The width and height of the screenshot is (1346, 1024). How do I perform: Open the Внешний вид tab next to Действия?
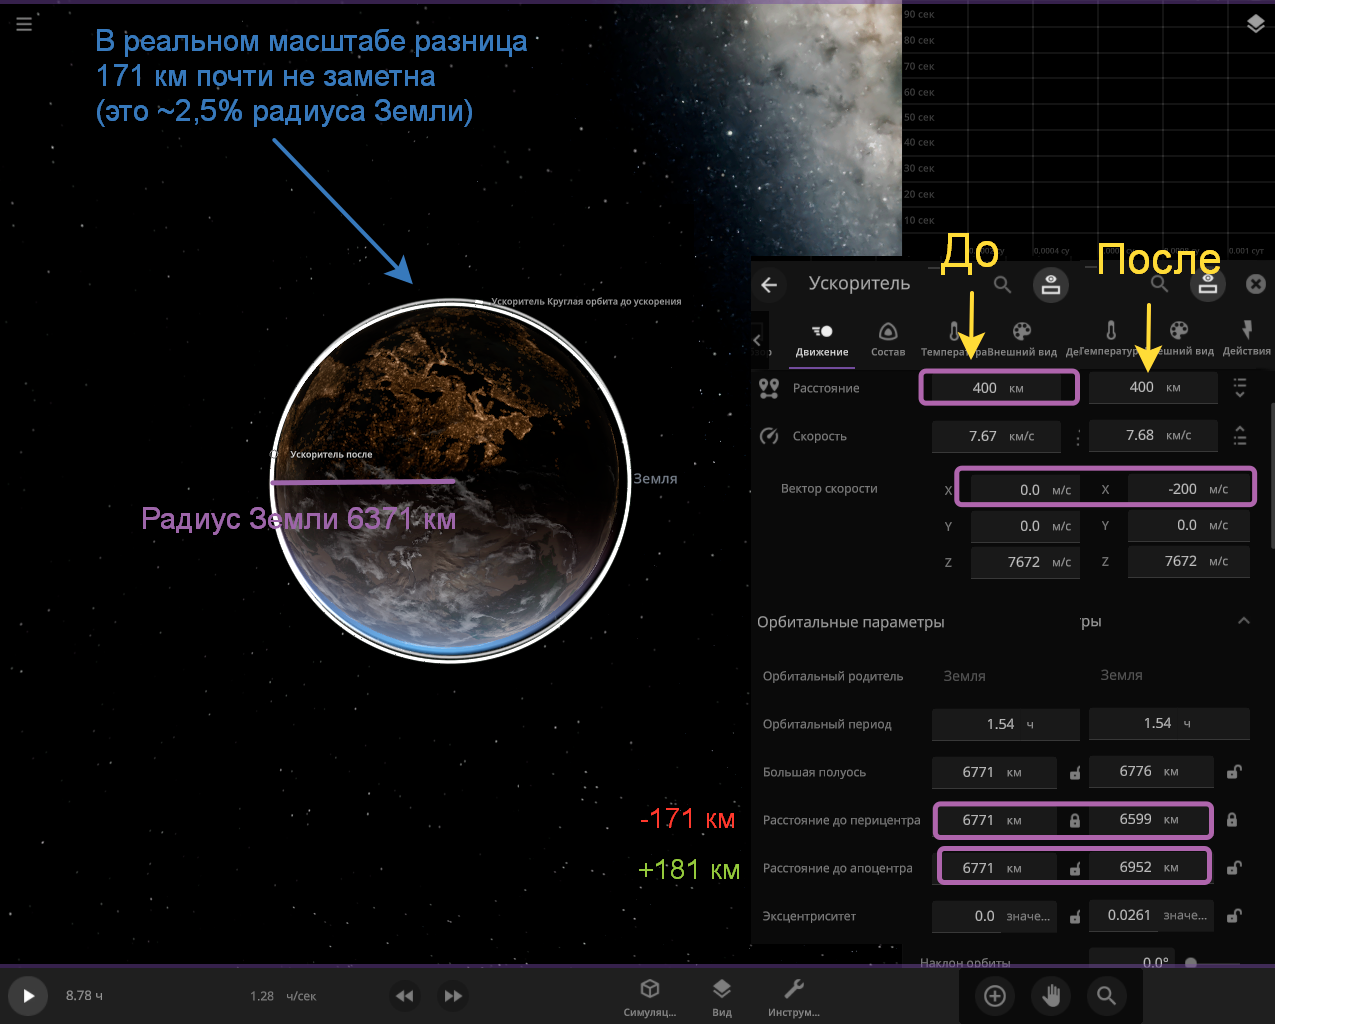1180,339
